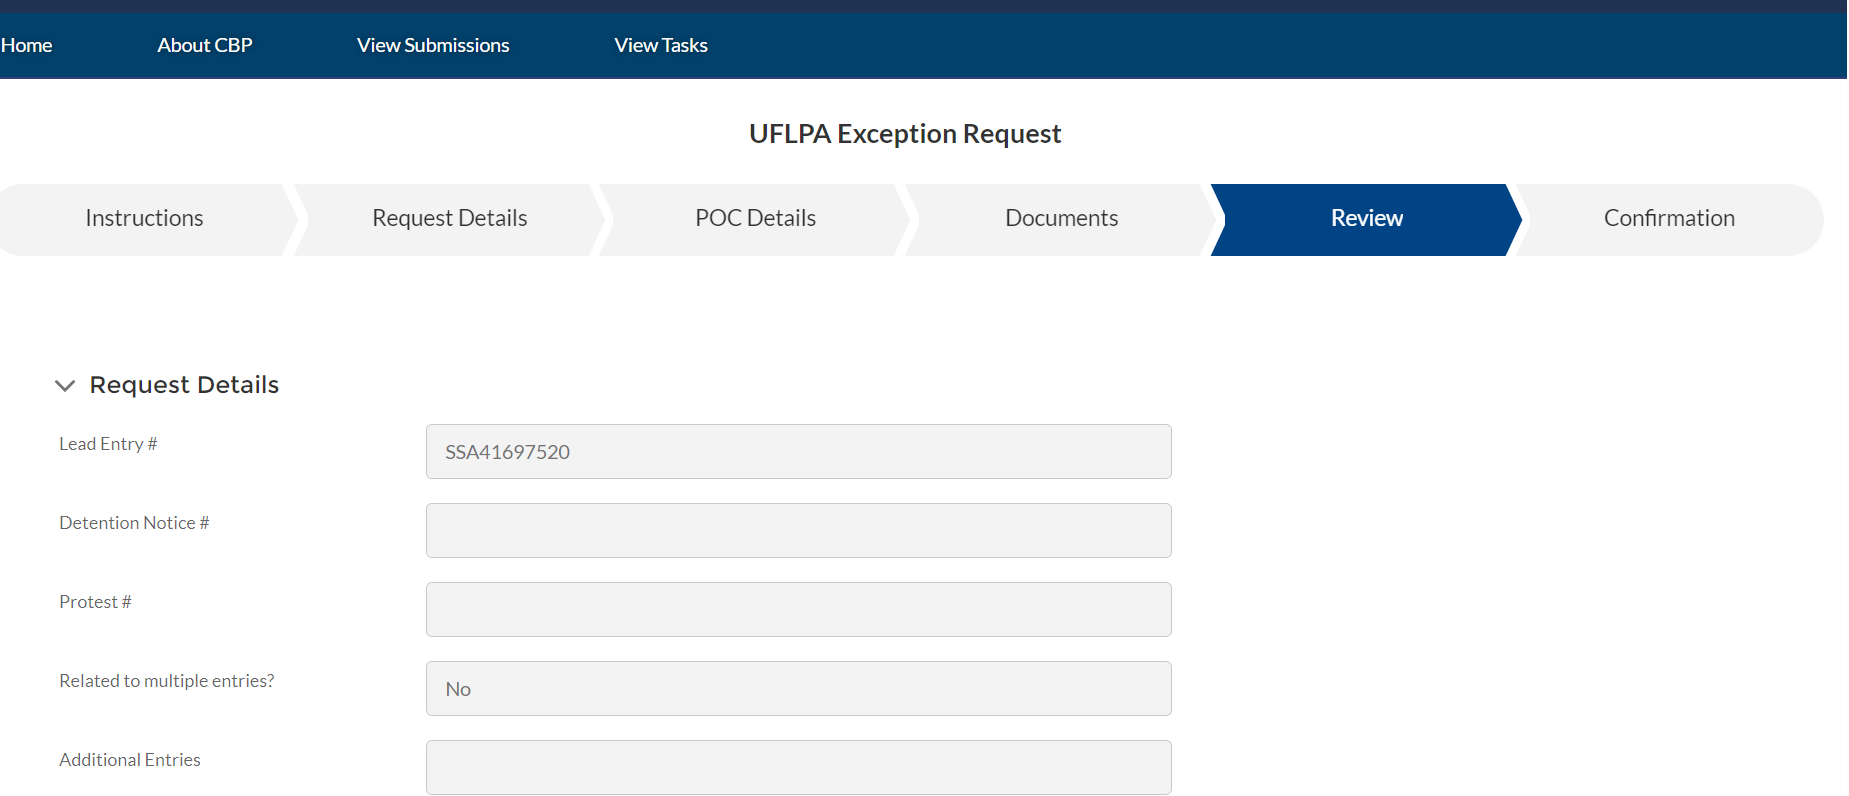Click the active Review step
Screen dimensions: 1849x796
point(1366,219)
